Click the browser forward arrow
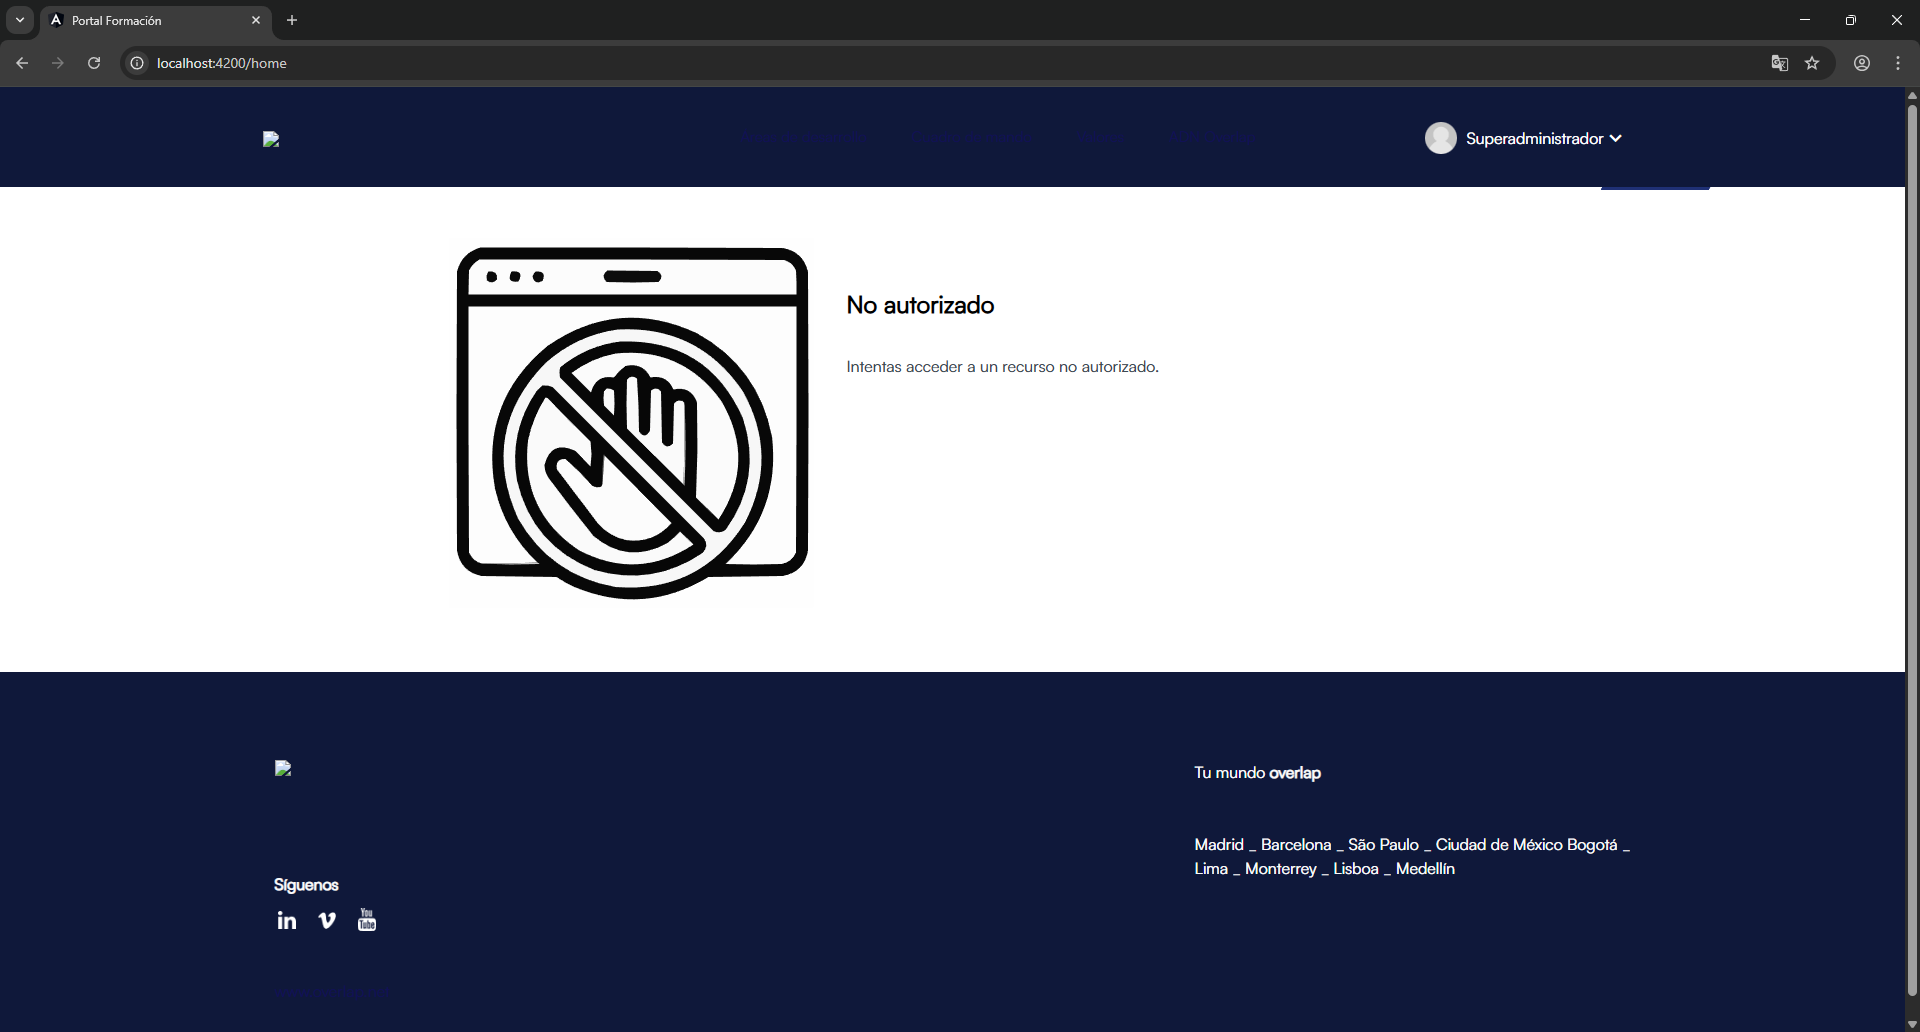This screenshot has height=1032, width=1920. [x=58, y=63]
